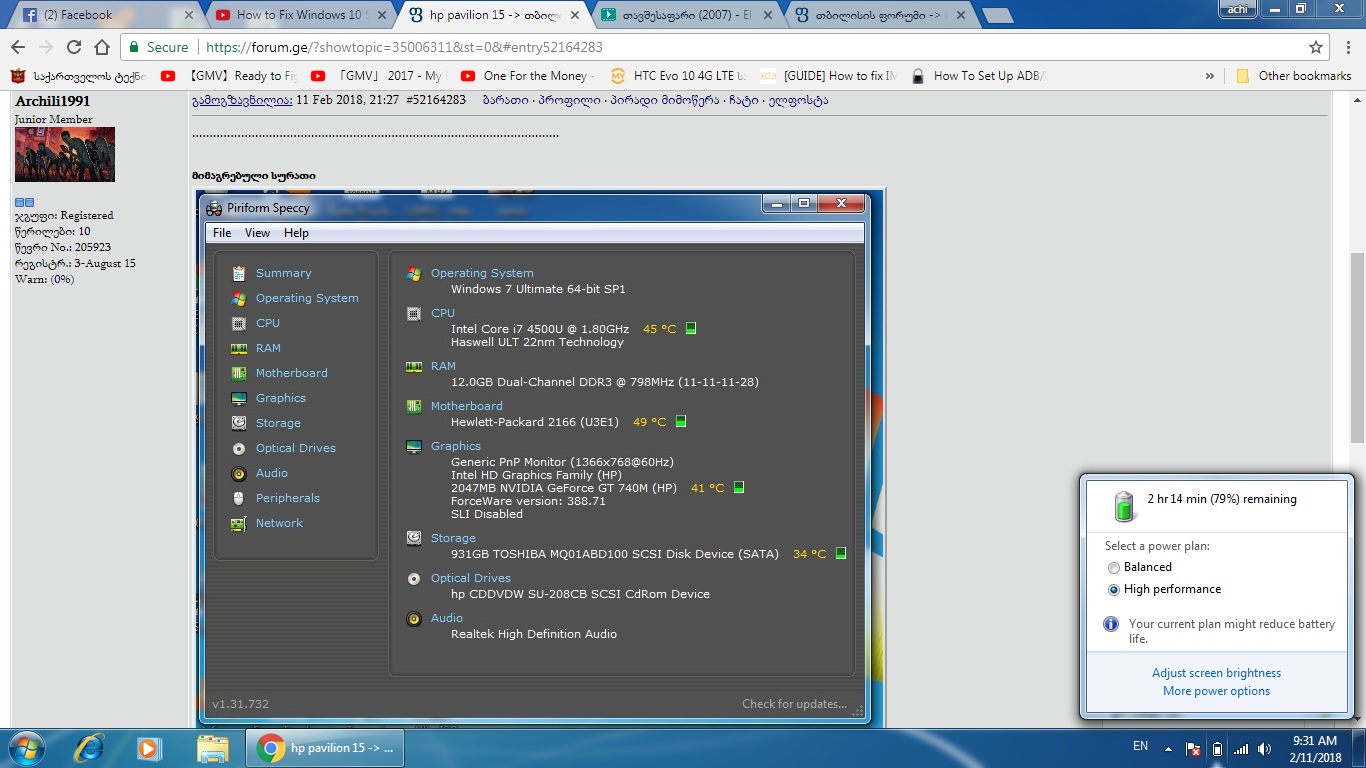Click the Storage 34 °C temperature indicator square
Screen dimensions: 1366x768
click(x=841, y=553)
